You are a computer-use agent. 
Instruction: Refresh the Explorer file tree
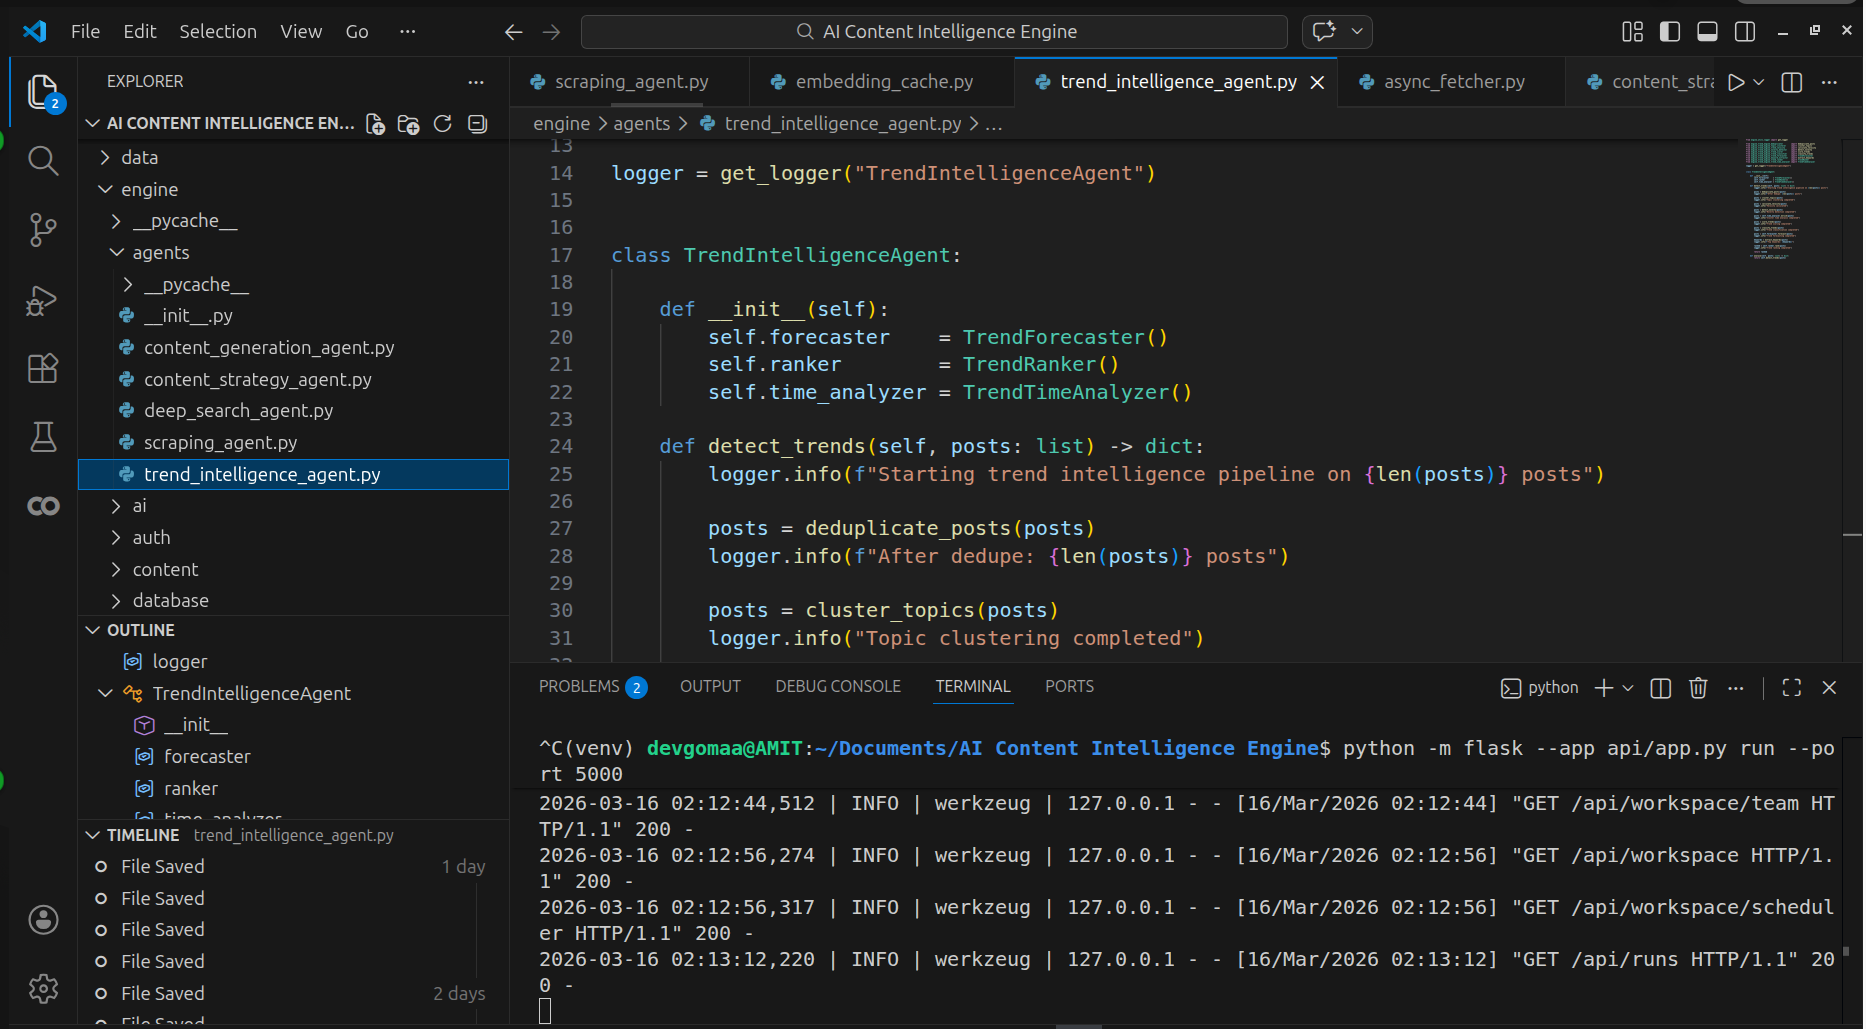click(x=443, y=124)
